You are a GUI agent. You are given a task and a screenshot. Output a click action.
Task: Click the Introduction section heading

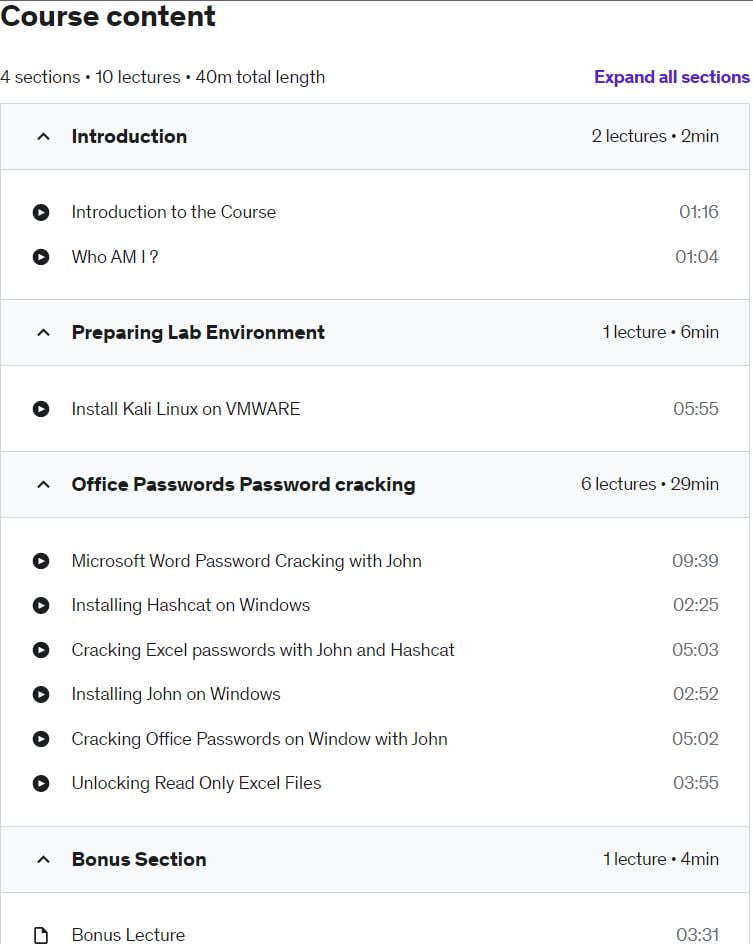[x=129, y=137]
